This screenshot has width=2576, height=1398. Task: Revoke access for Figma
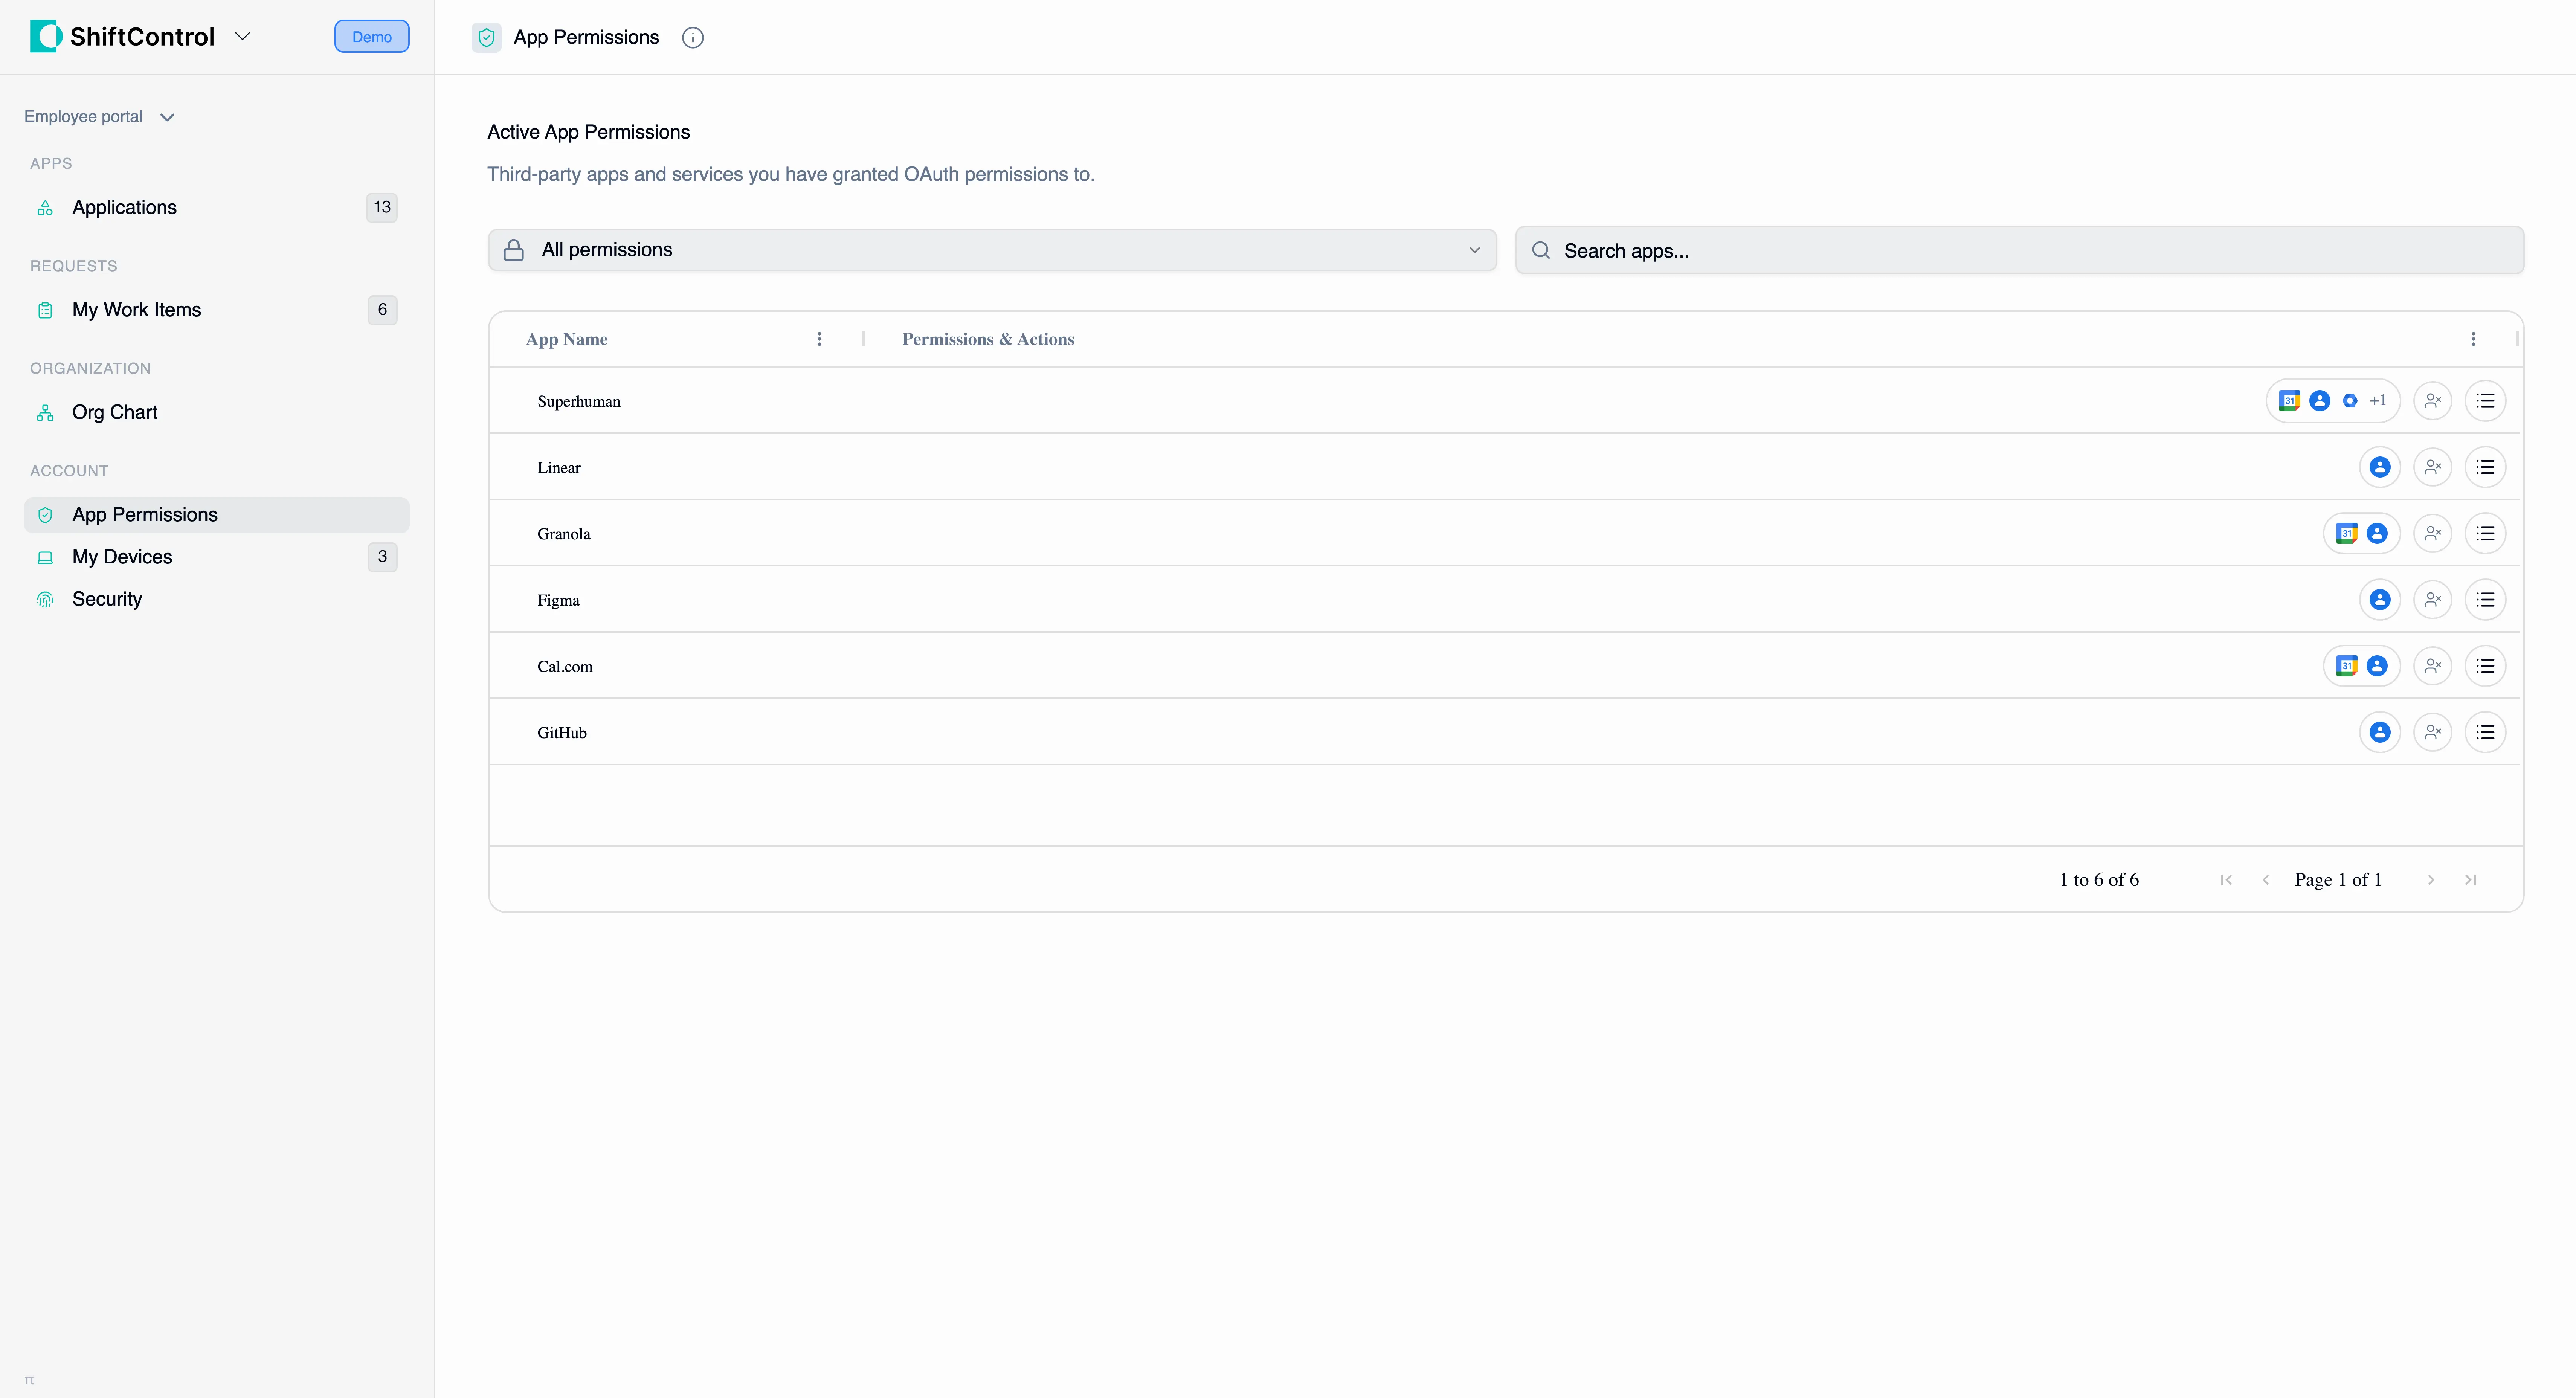coord(2433,600)
